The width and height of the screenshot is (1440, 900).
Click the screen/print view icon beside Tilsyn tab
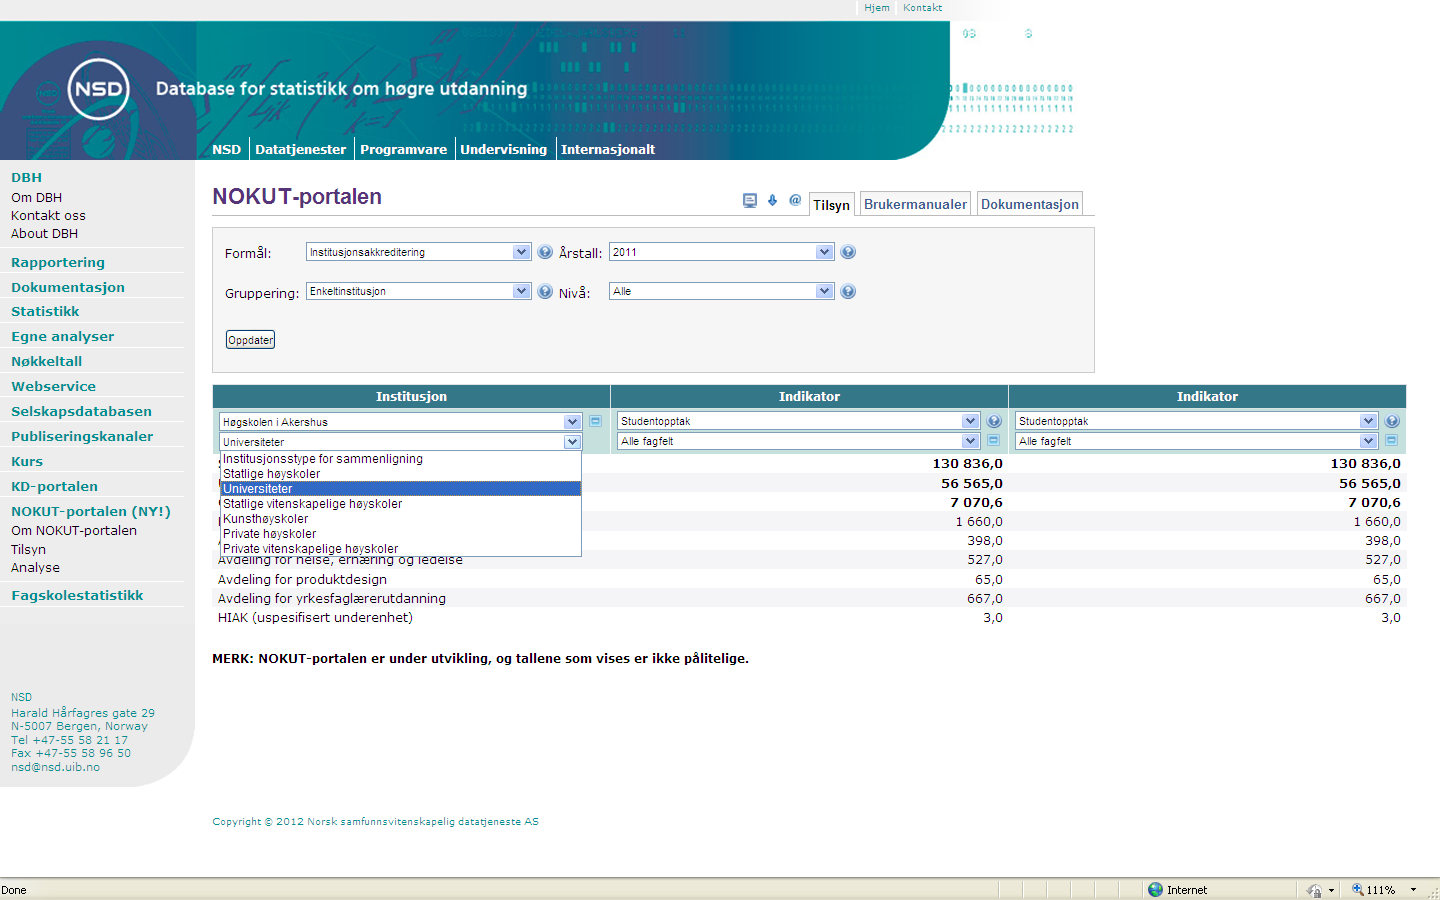point(750,201)
